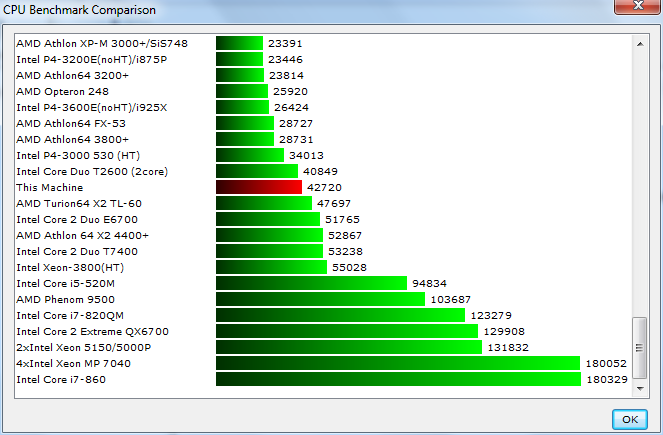Click the score value 55028
The height and width of the screenshot is (435, 663).
[349, 268]
